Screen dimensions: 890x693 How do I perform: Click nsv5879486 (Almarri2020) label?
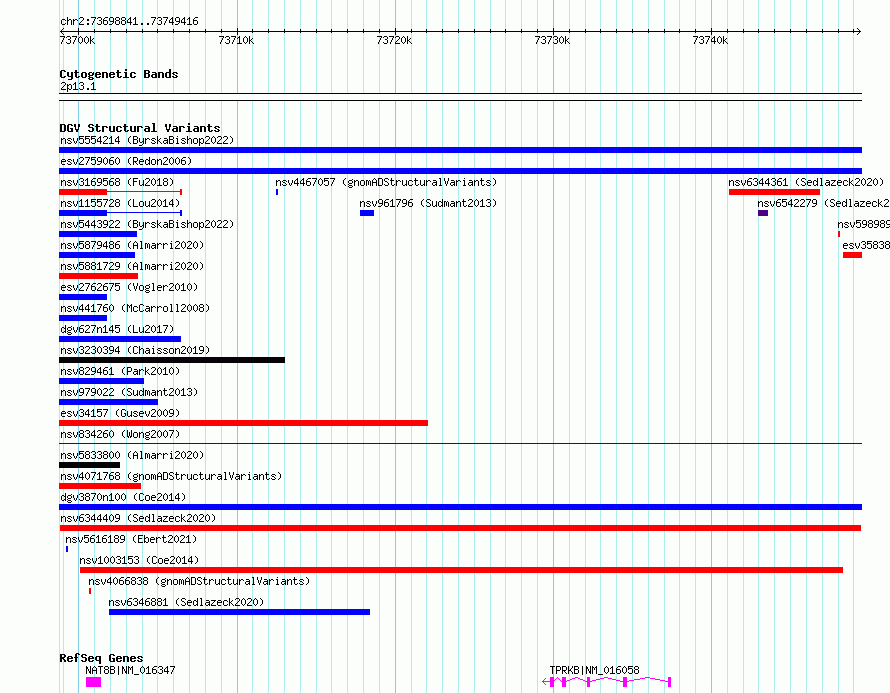[132, 245]
